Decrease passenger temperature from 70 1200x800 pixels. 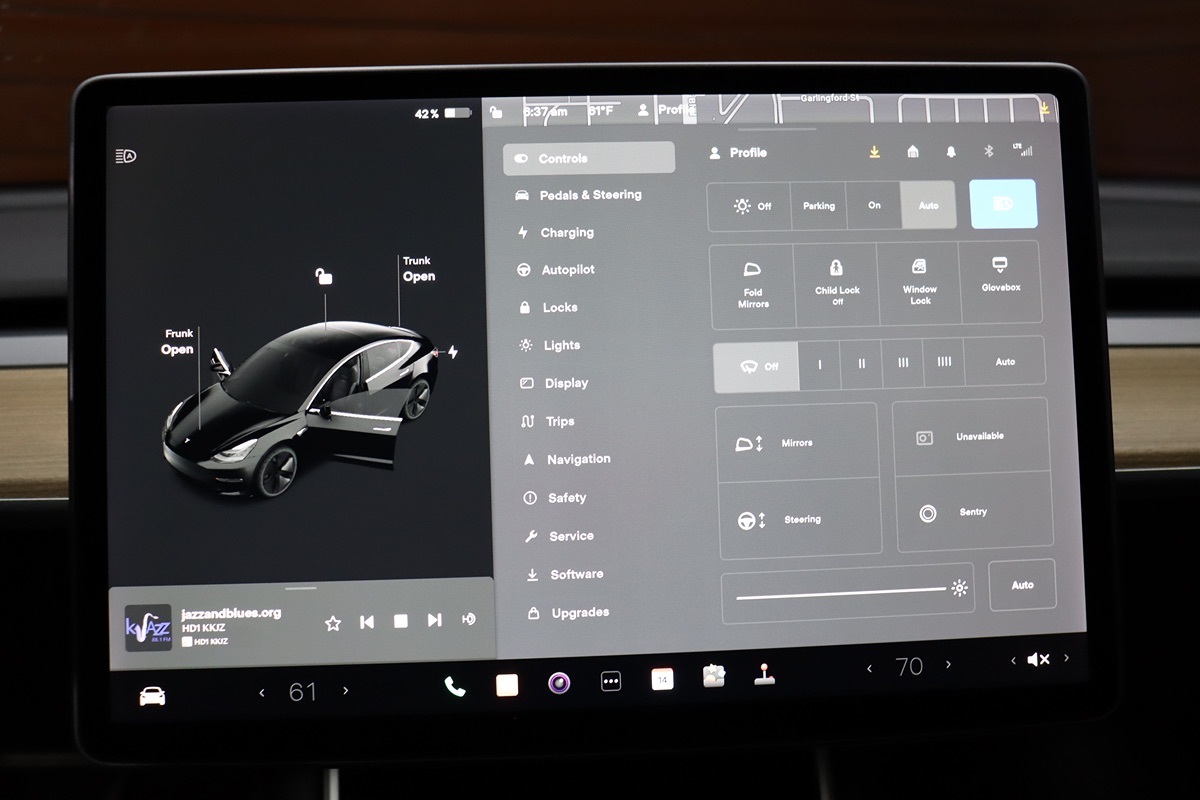869,668
